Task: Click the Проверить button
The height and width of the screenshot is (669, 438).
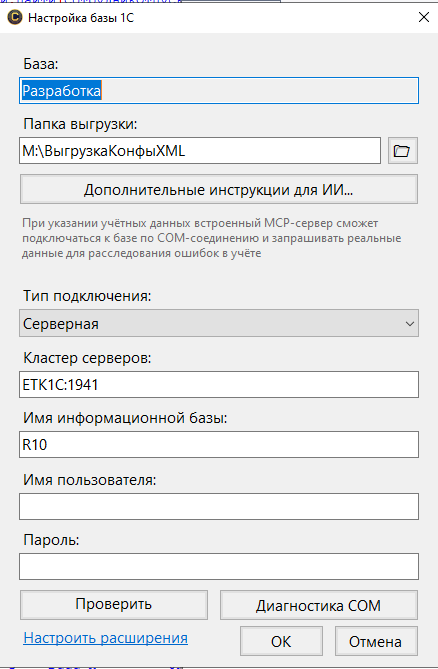Action: (114, 605)
